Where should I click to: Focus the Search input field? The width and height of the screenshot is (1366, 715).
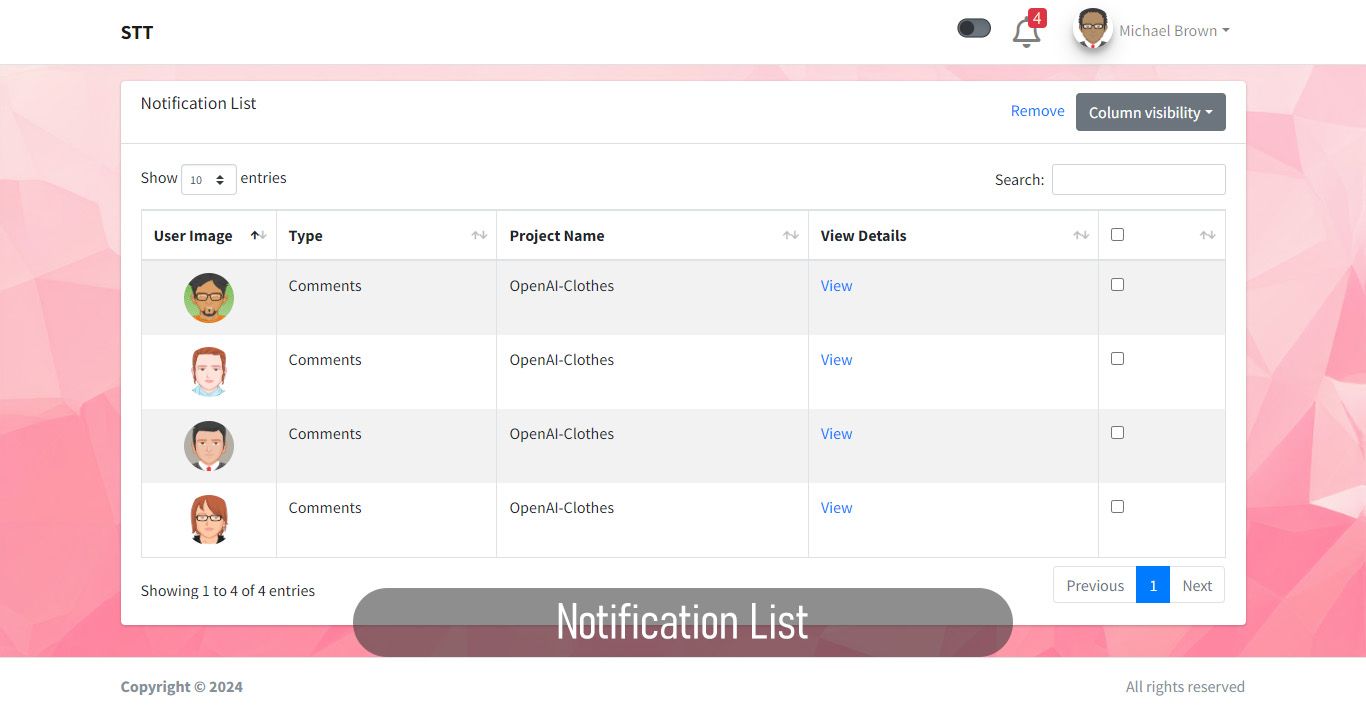(1138, 179)
